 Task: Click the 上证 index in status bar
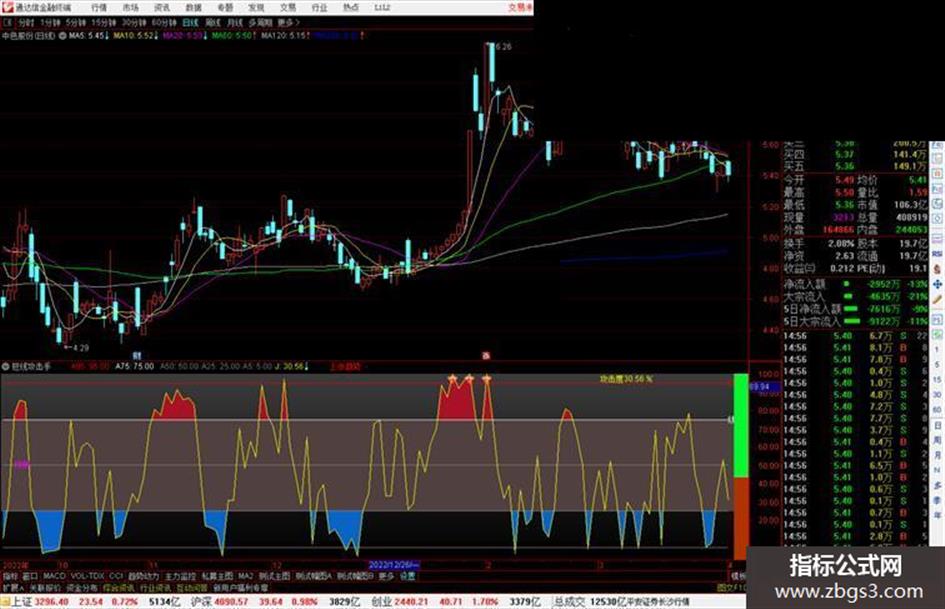pyautogui.click(x=22, y=602)
